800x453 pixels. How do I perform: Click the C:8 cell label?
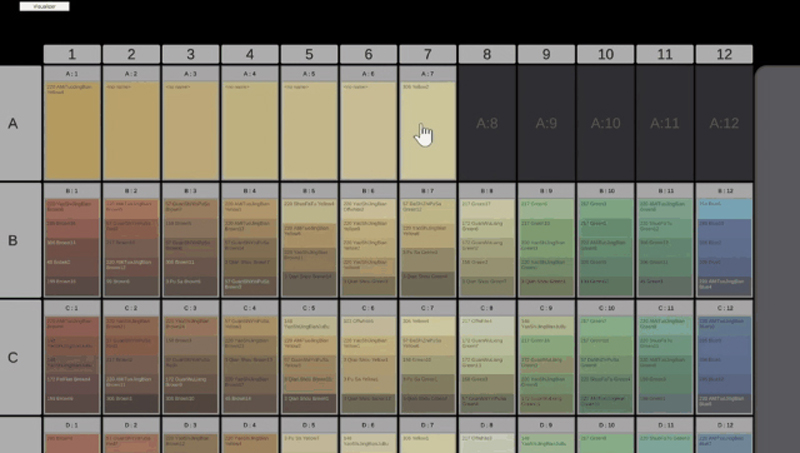487,307
